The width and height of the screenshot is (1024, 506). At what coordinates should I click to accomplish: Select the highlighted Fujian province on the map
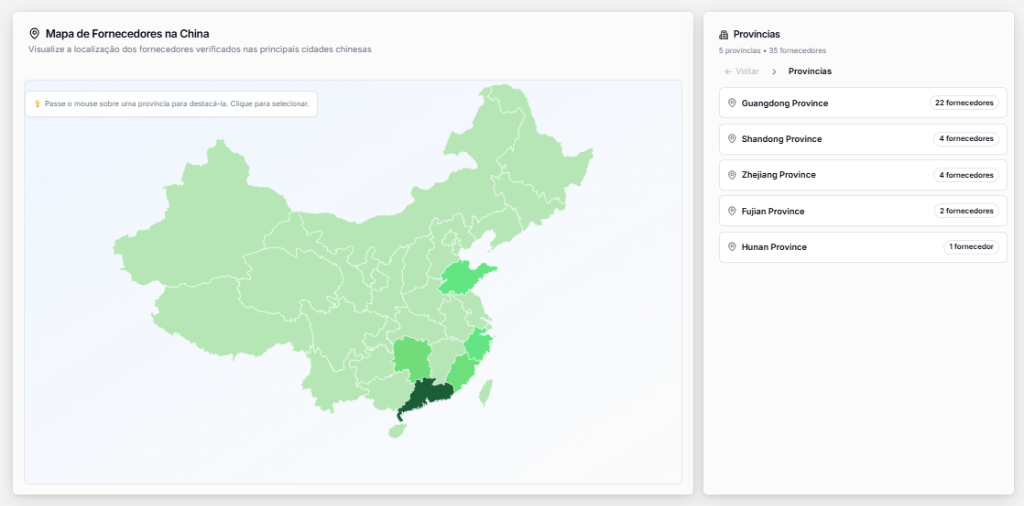point(462,373)
